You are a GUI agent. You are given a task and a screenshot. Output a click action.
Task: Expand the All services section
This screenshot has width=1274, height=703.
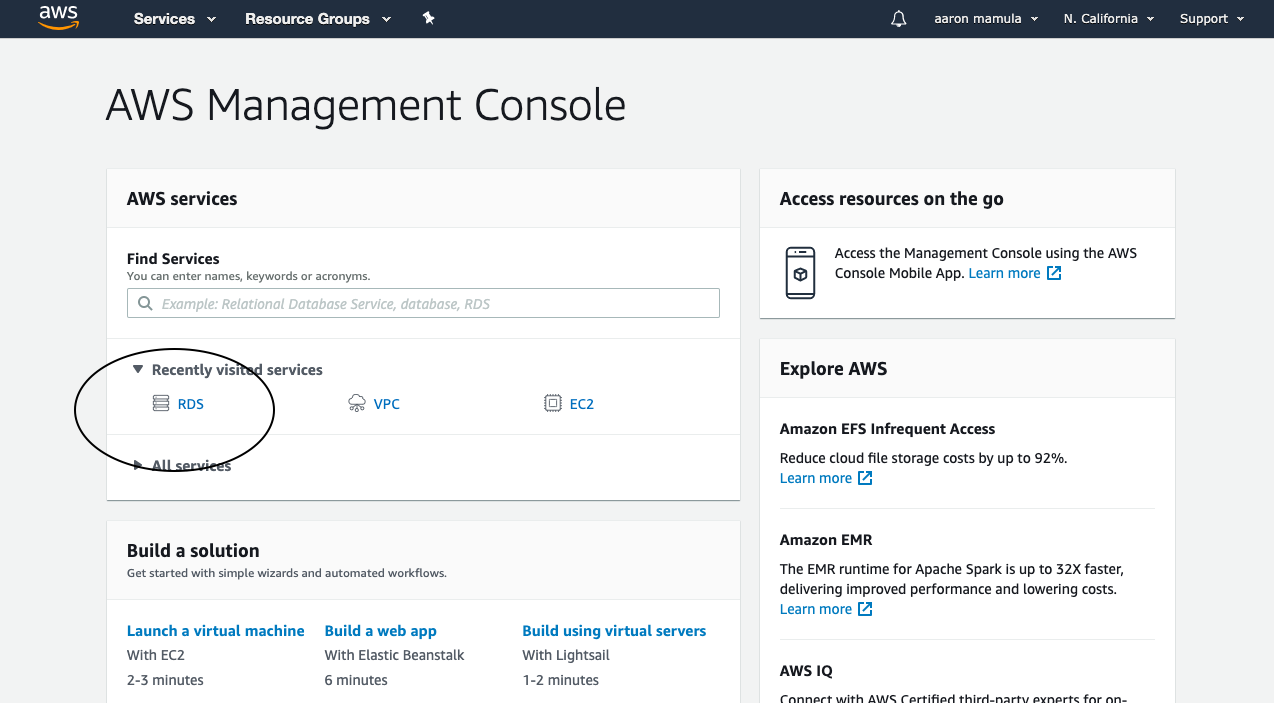click(x=182, y=465)
